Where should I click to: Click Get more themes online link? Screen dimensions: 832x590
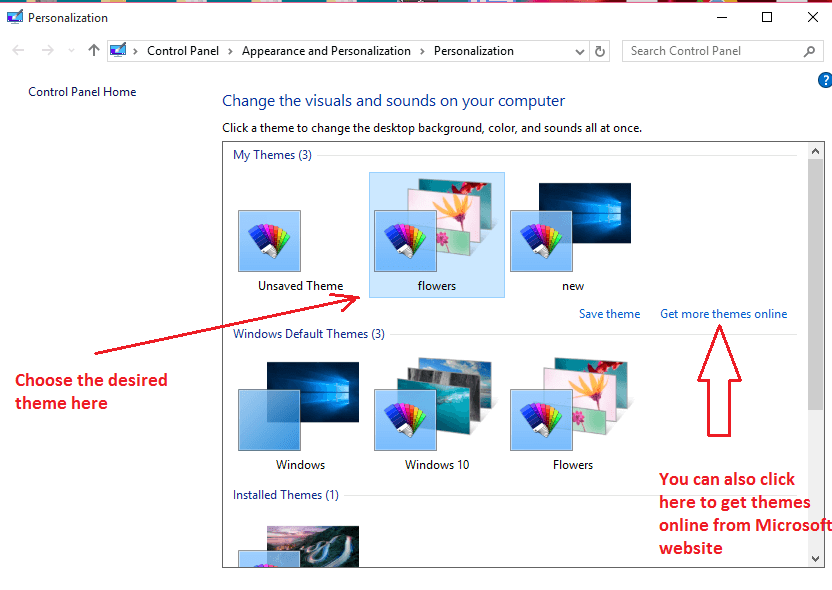click(724, 314)
